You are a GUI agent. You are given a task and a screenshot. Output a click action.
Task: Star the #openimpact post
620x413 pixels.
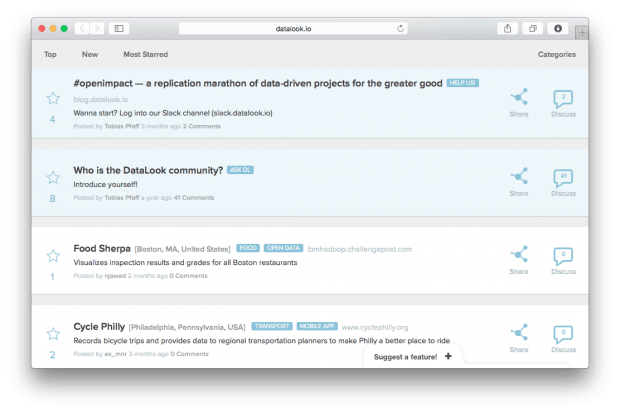coord(53,98)
